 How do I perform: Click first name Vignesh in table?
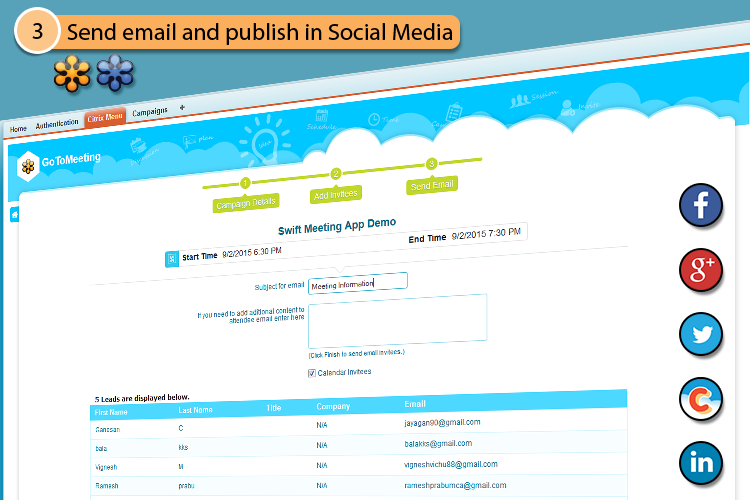click(x=106, y=467)
